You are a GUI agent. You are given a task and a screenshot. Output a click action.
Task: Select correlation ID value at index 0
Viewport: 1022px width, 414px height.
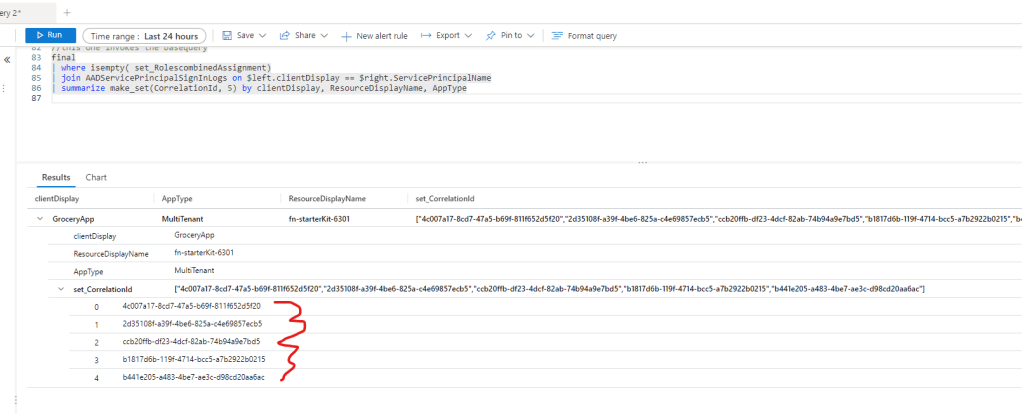pyautogui.click(x=190, y=306)
